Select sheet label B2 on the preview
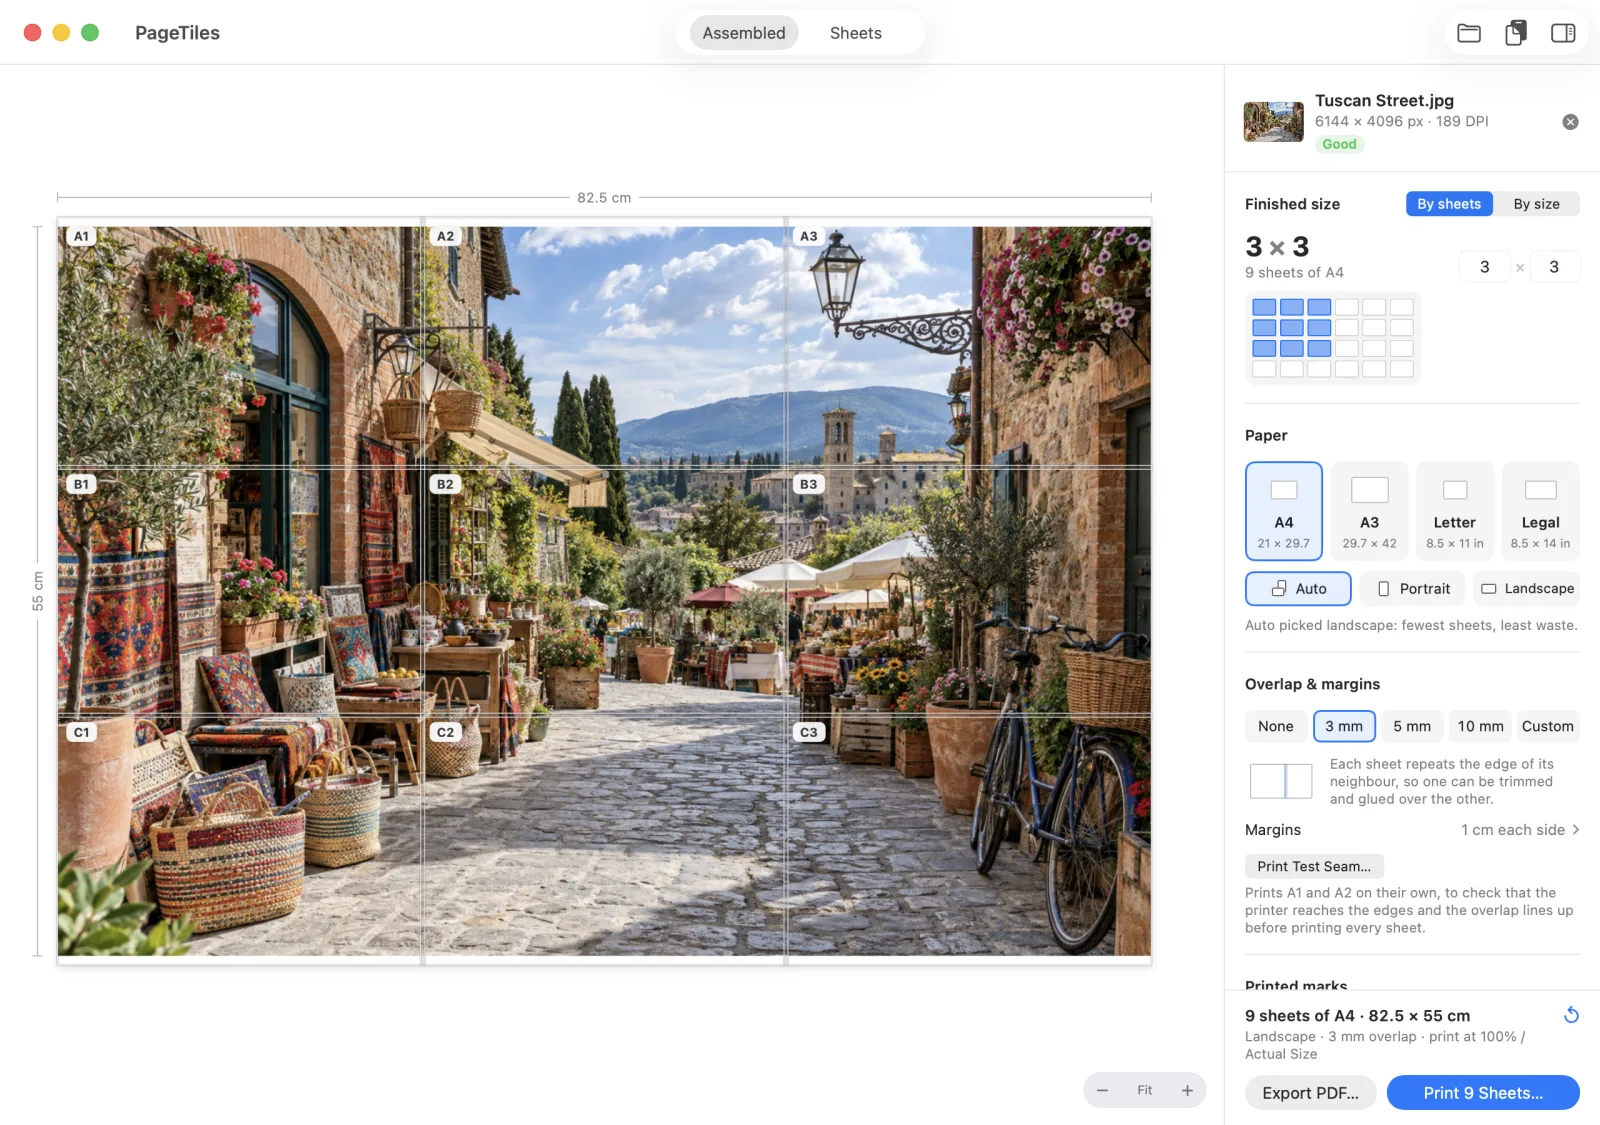The width and height of the screenshot is (1600, 1125). pos(446,484)
